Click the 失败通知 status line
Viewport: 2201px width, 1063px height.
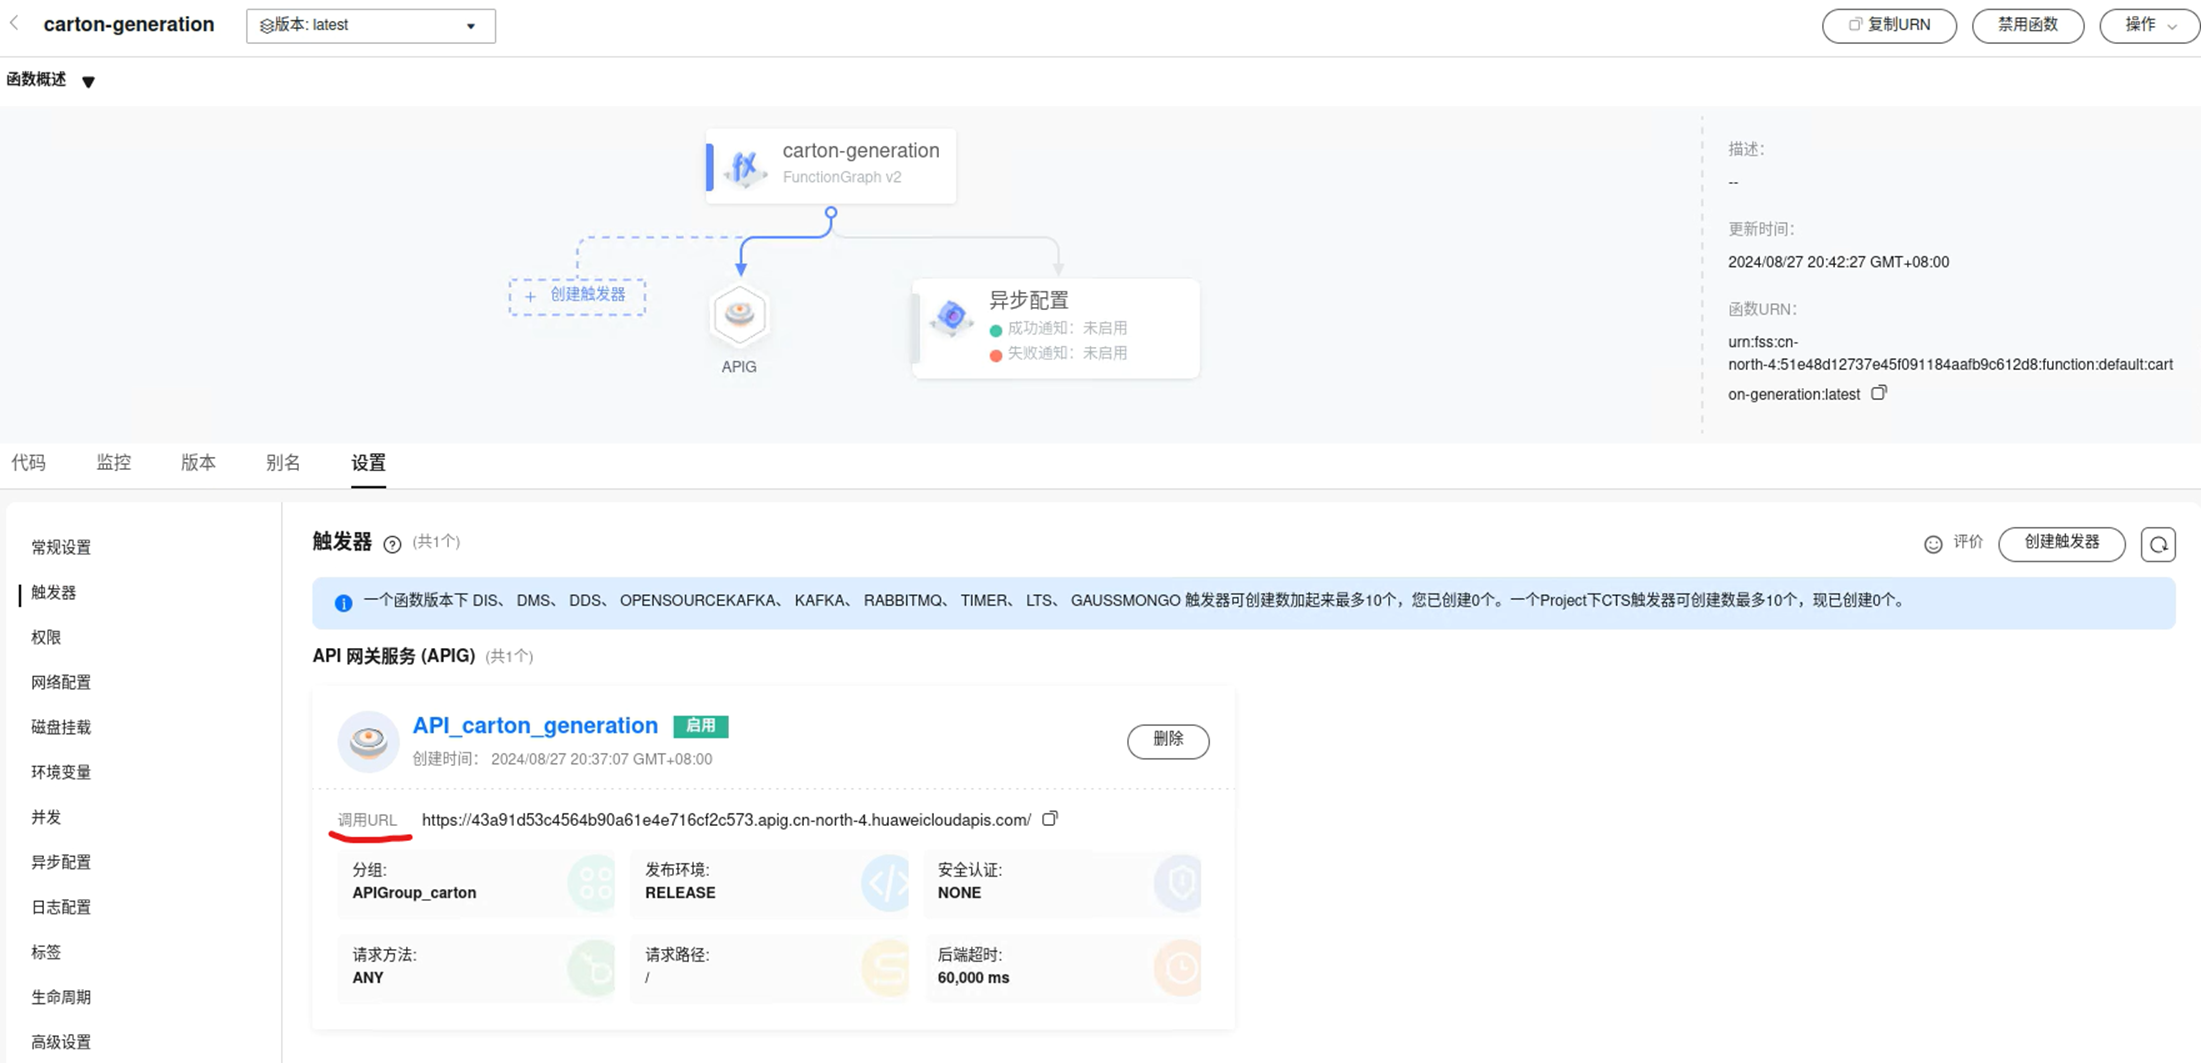coord(1058,353)
